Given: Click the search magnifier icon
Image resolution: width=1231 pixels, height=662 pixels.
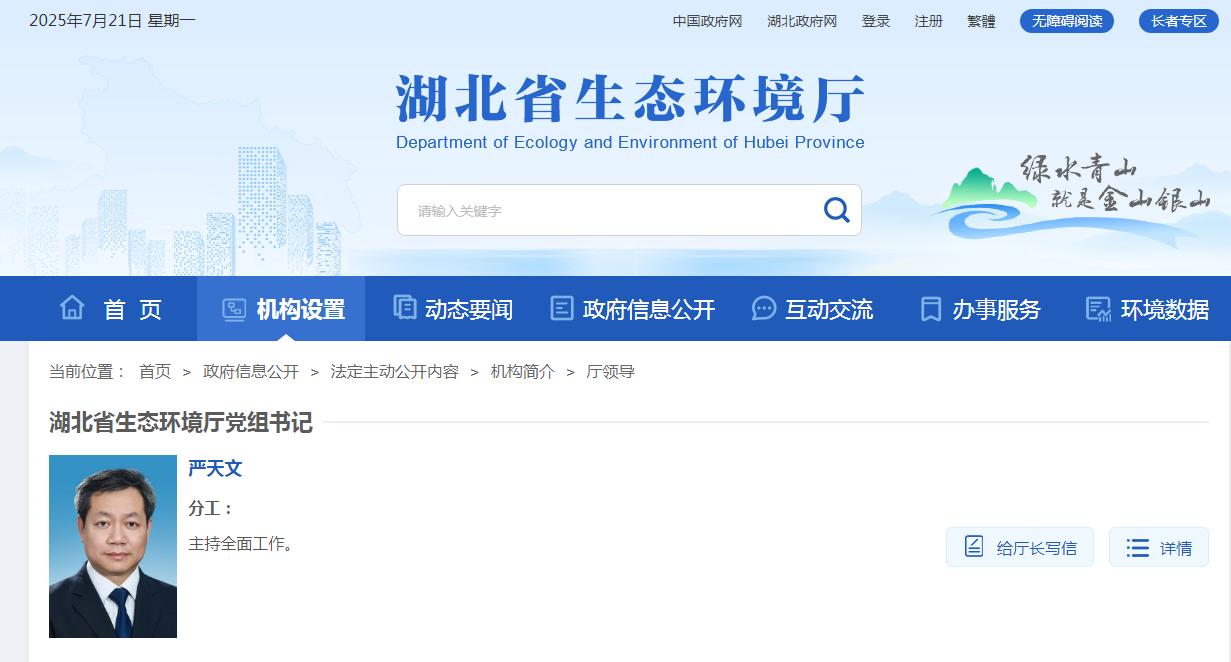Looking at the screenshot, I should 835,210.
